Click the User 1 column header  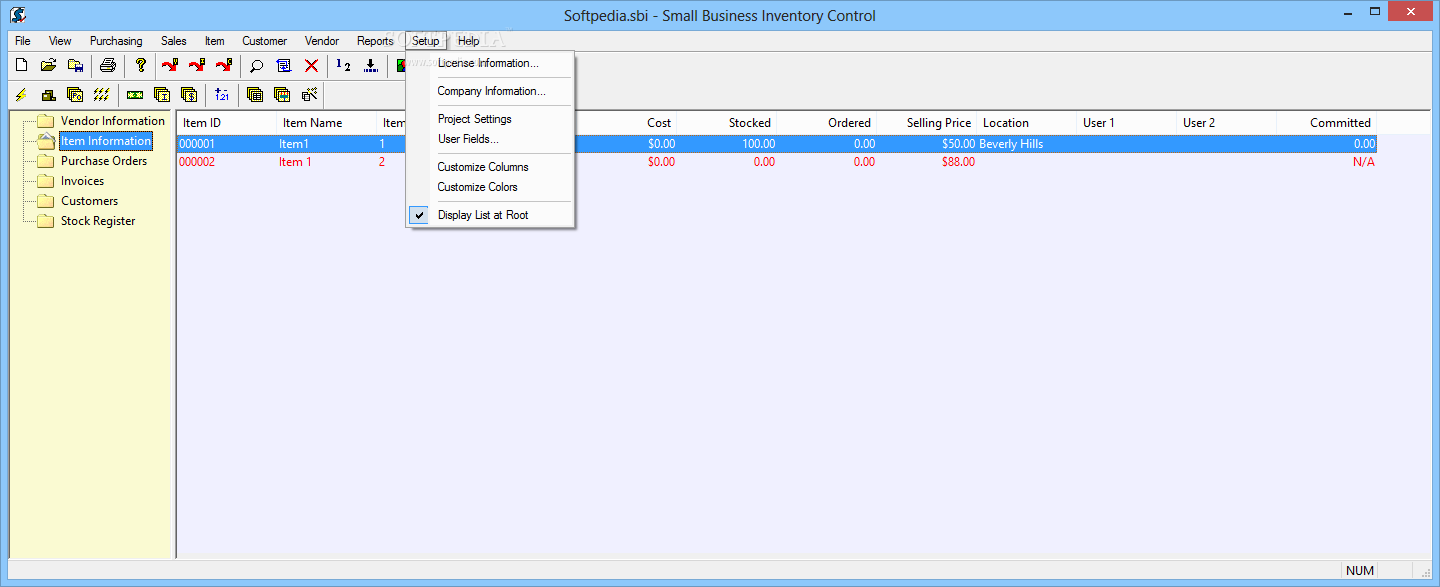click(x=1127, y=123)
